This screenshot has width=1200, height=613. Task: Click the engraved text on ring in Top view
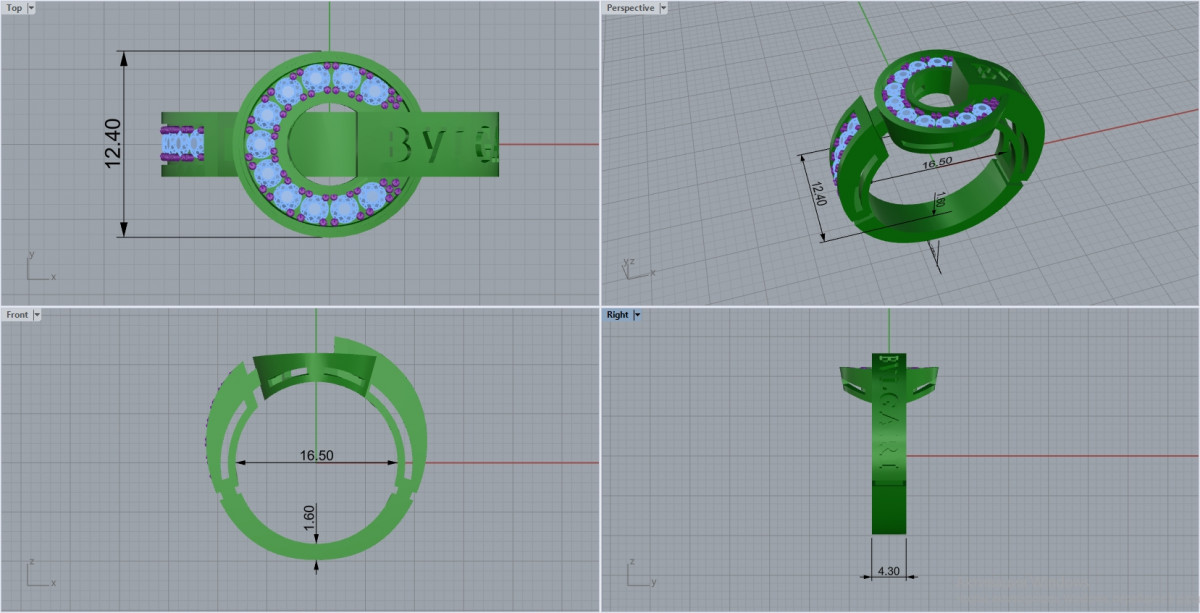pos(442,146)
